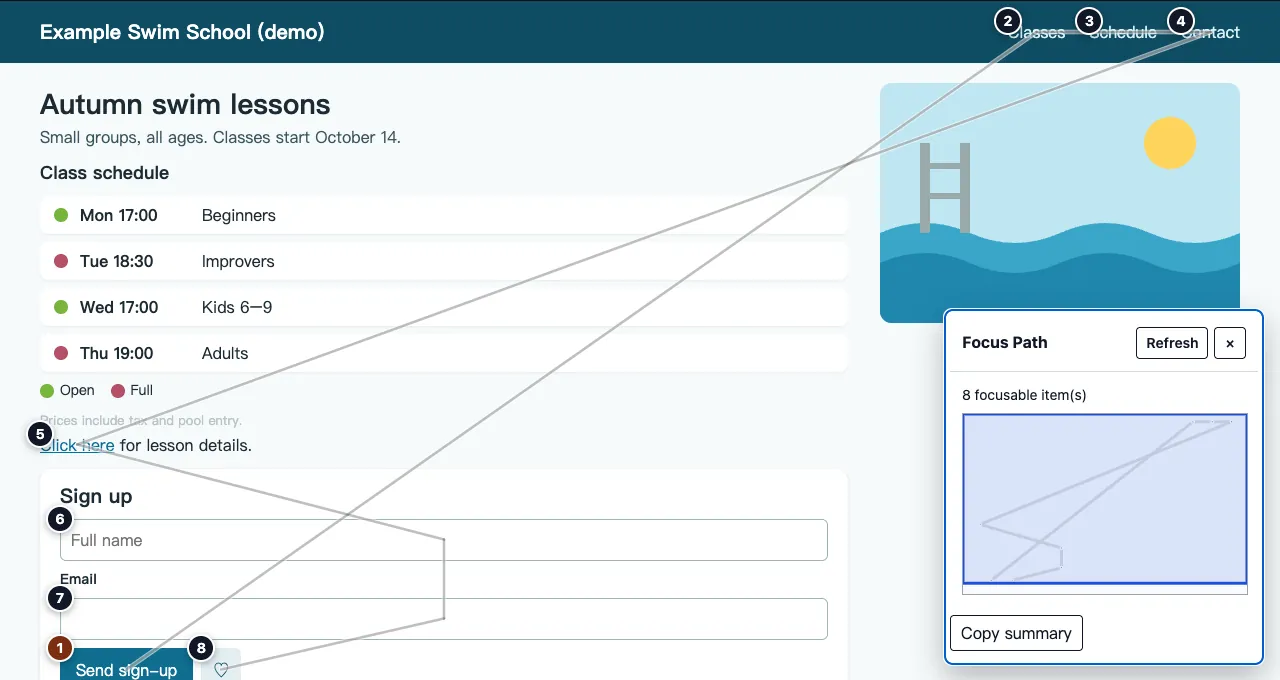
Task: Click the Full legend label
Action: (x=141, y=390)
